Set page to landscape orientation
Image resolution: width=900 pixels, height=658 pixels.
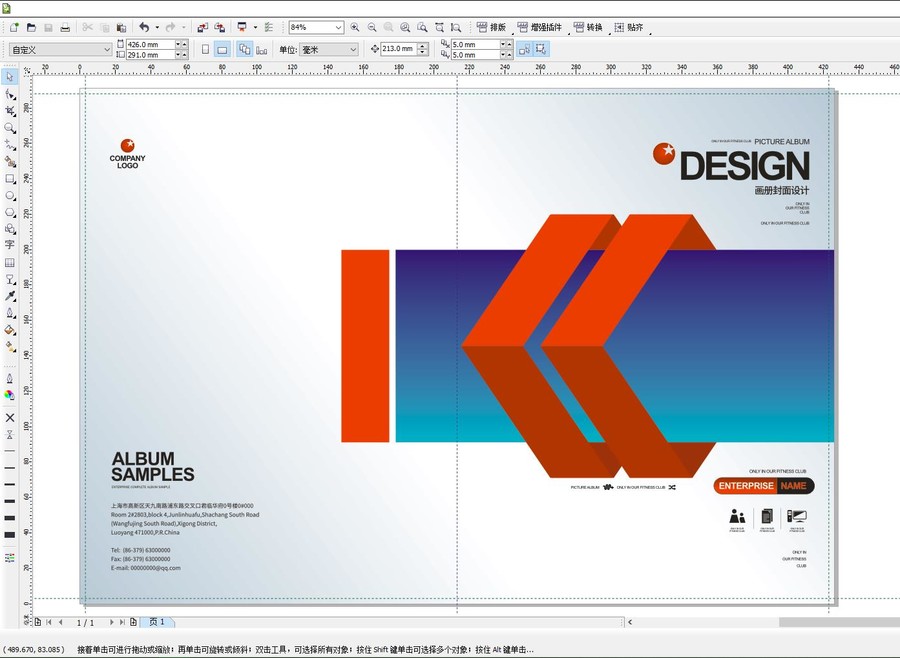click(222, 49)
